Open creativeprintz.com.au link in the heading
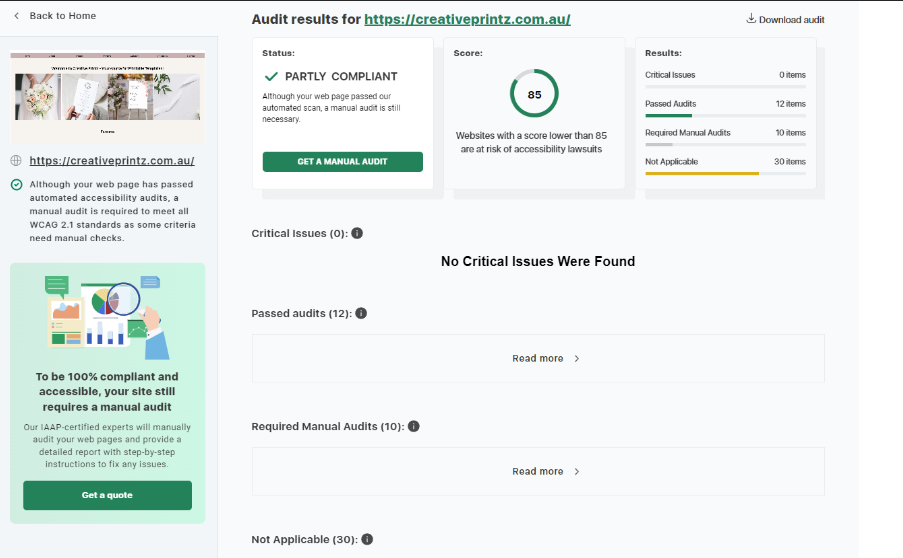 (x=467, y=19)
